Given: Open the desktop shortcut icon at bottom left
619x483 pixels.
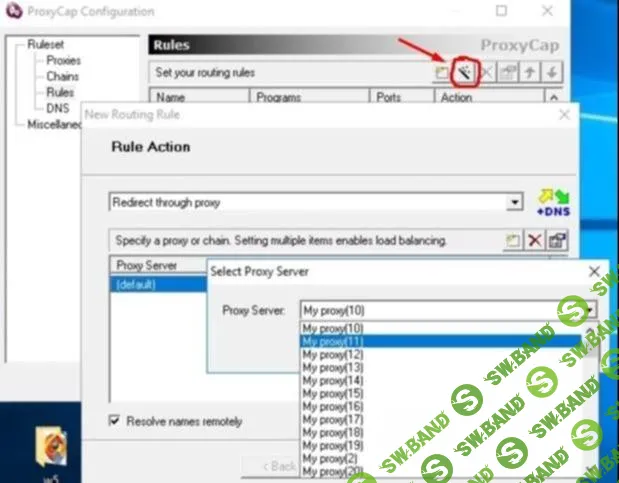Looking at the screenshot, I should 50,445.
